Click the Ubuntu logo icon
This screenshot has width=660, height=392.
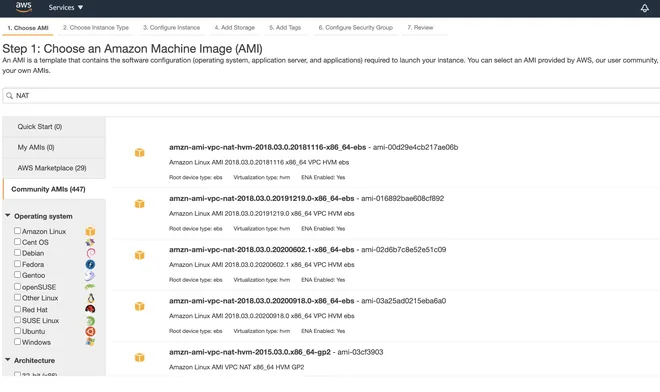[x=90, y=331]
